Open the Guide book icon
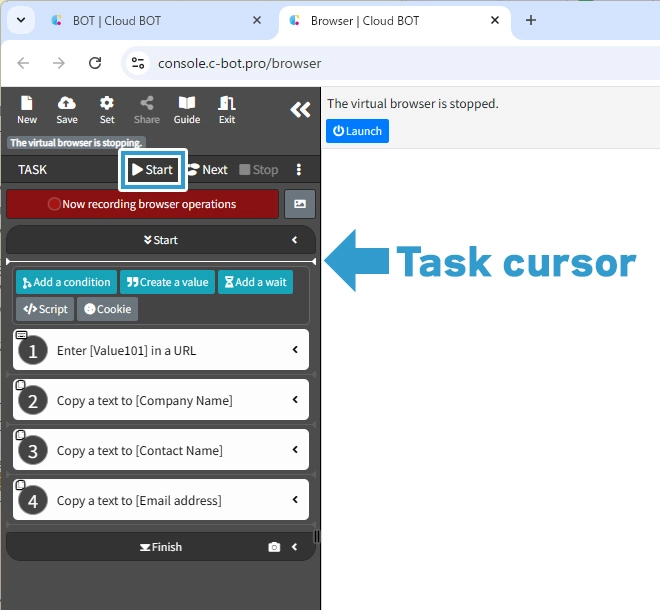 click(187, 109)
